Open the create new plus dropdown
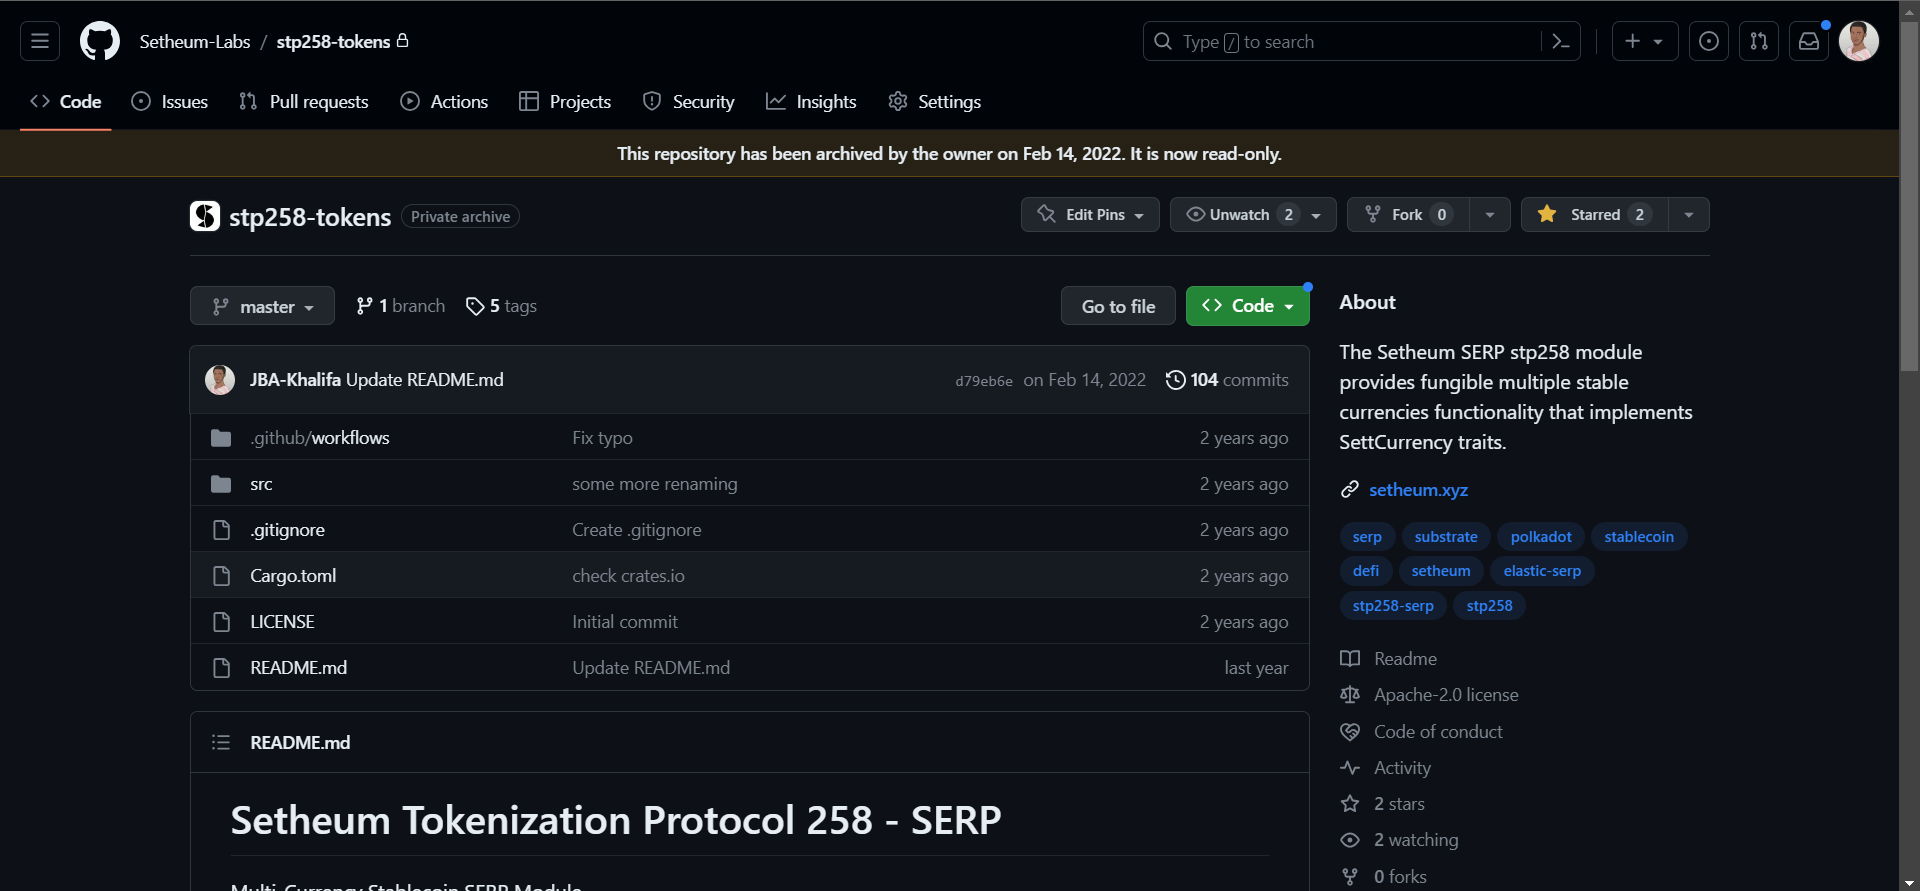1920x891 pixels. click(1644, 41)
